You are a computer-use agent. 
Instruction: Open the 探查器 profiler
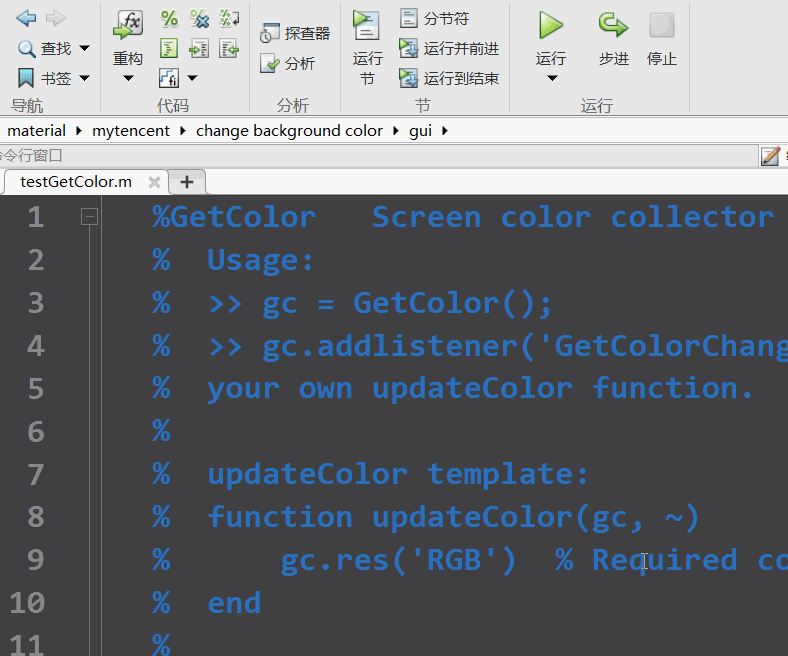(x=295, y=34)
